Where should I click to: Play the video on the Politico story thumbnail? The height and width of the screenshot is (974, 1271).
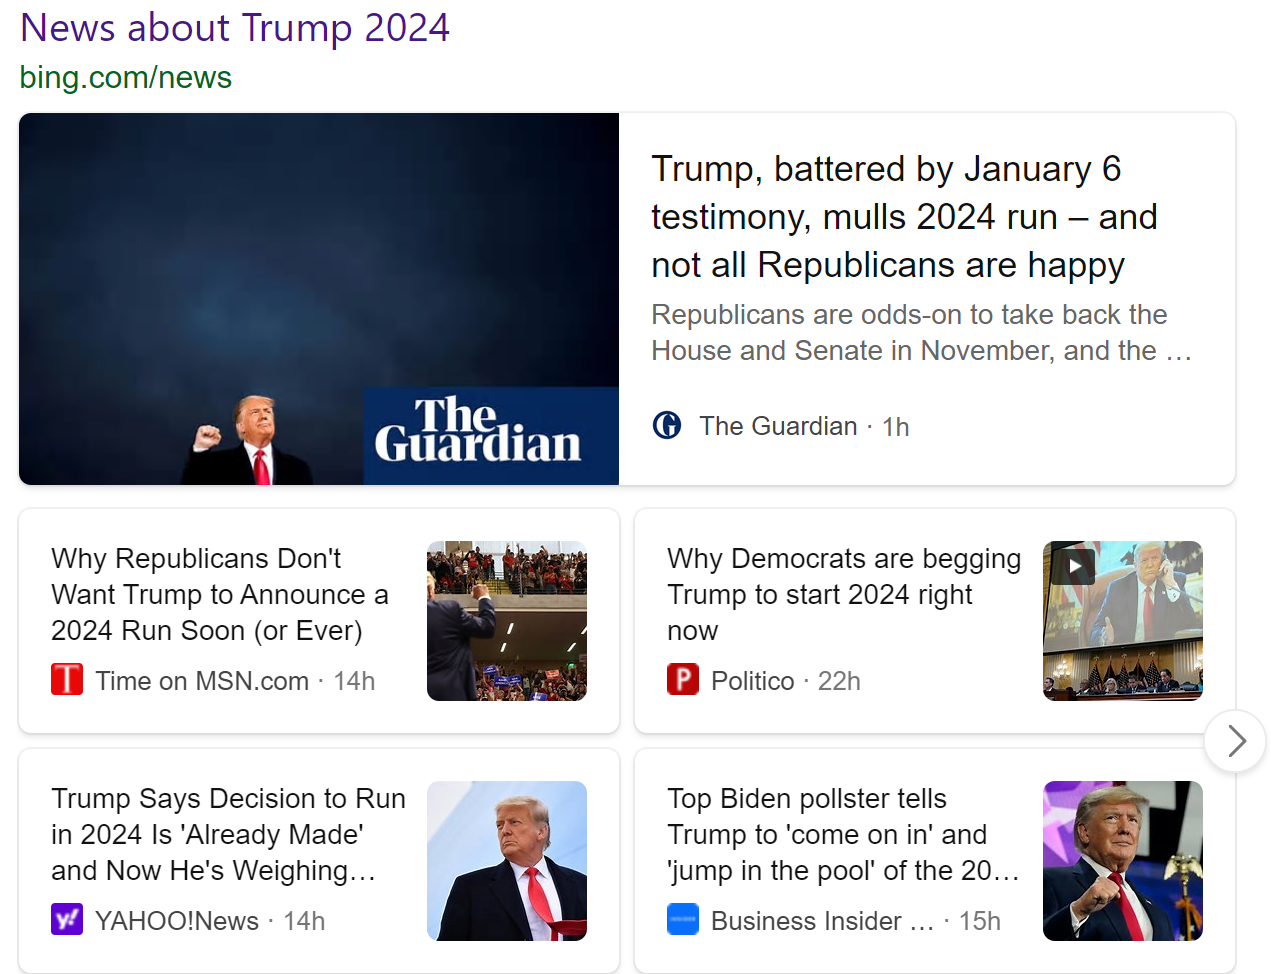[x=1073, y=566]
